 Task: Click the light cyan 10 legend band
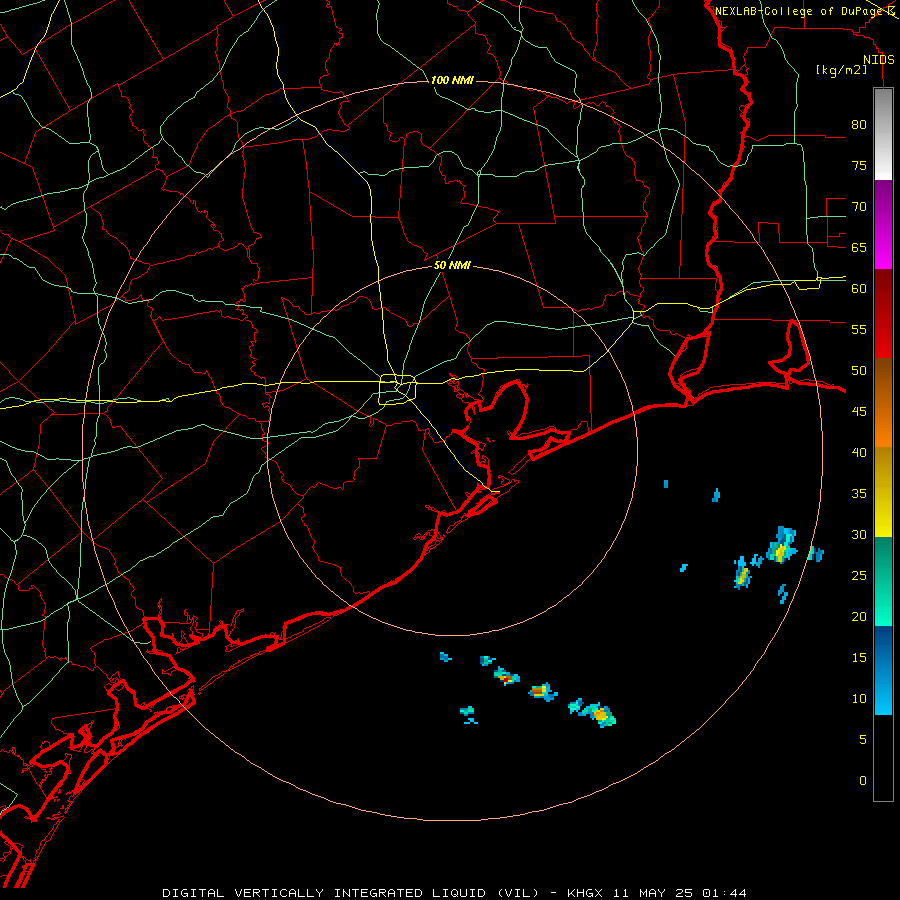(x=883, y=695)
